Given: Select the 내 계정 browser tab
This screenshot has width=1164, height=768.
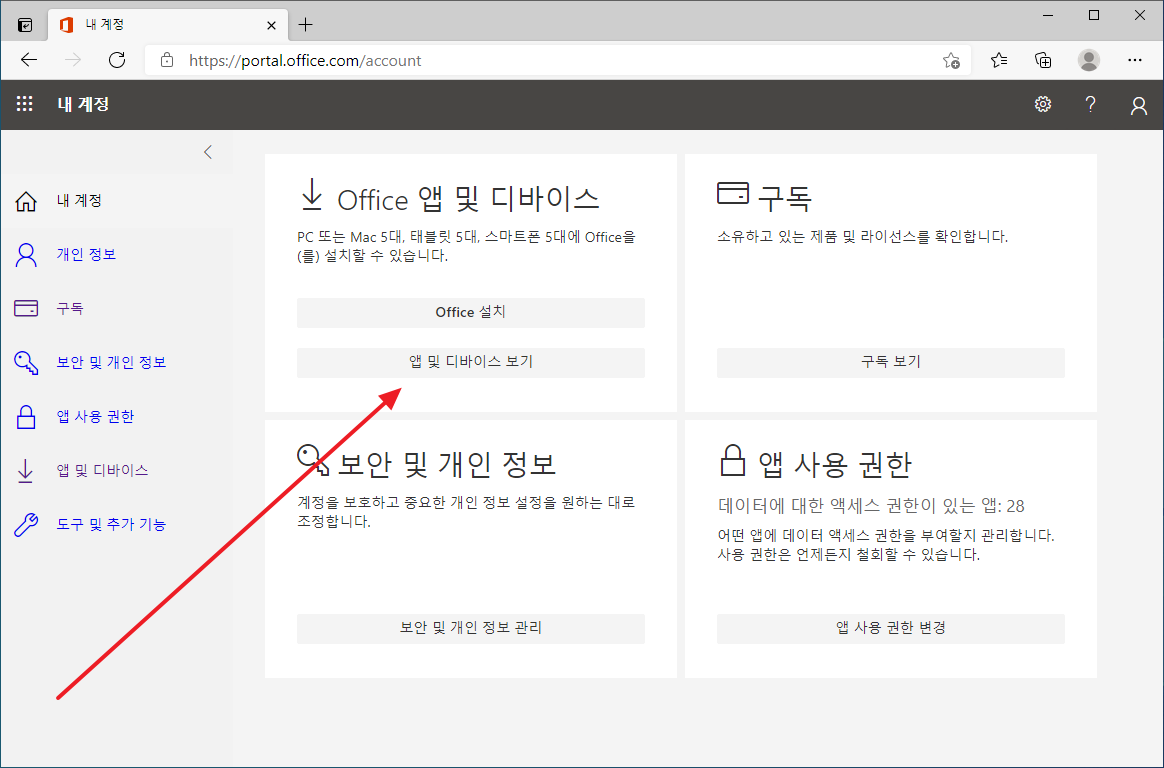Looking at the screenshot, I should [169, 25].
